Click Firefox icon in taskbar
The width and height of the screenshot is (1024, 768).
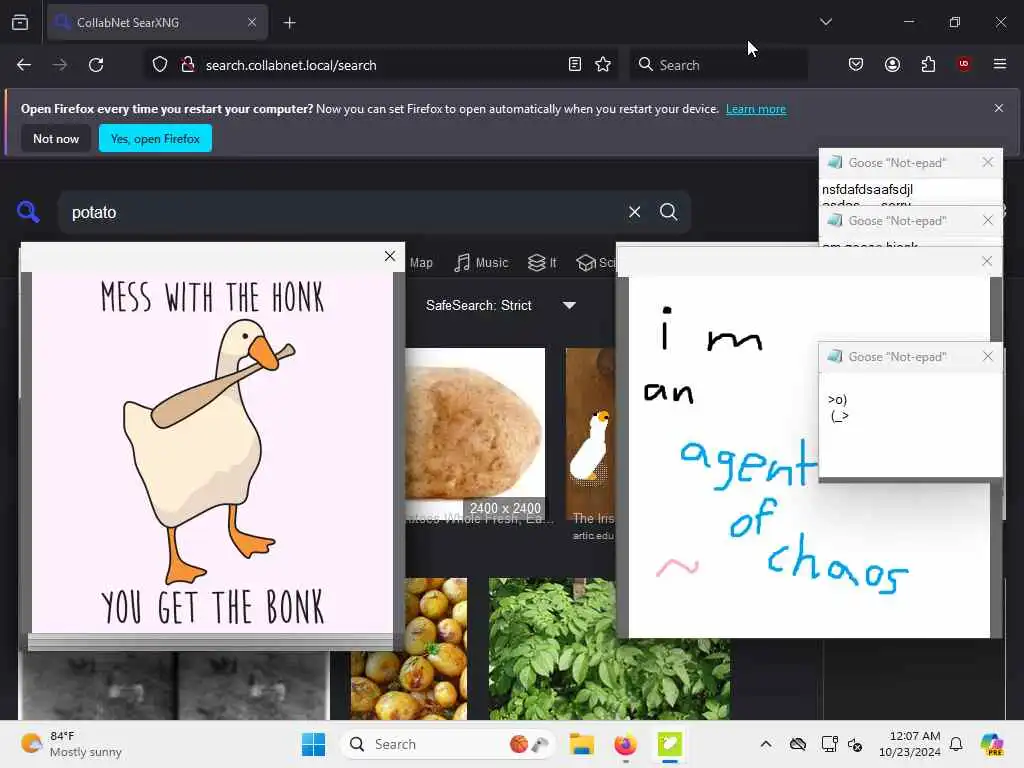pos(625,744)
